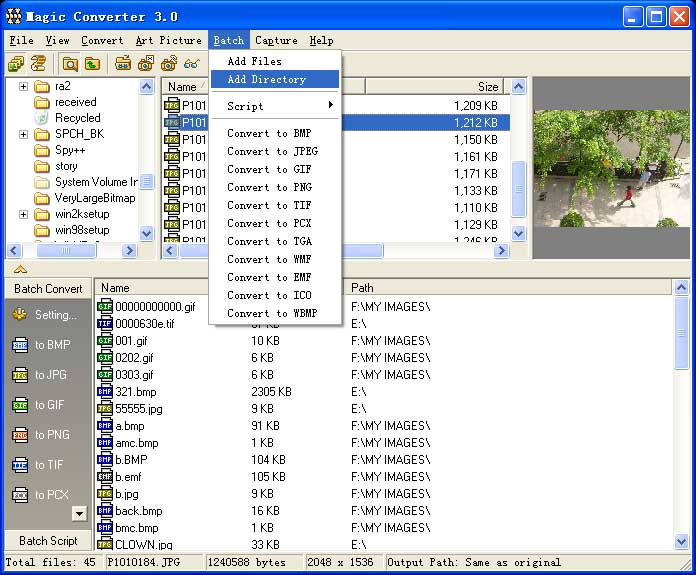Click the EMF file icon beside b.emf
Viewport: 696px width, 575px height.
point(105,476)
